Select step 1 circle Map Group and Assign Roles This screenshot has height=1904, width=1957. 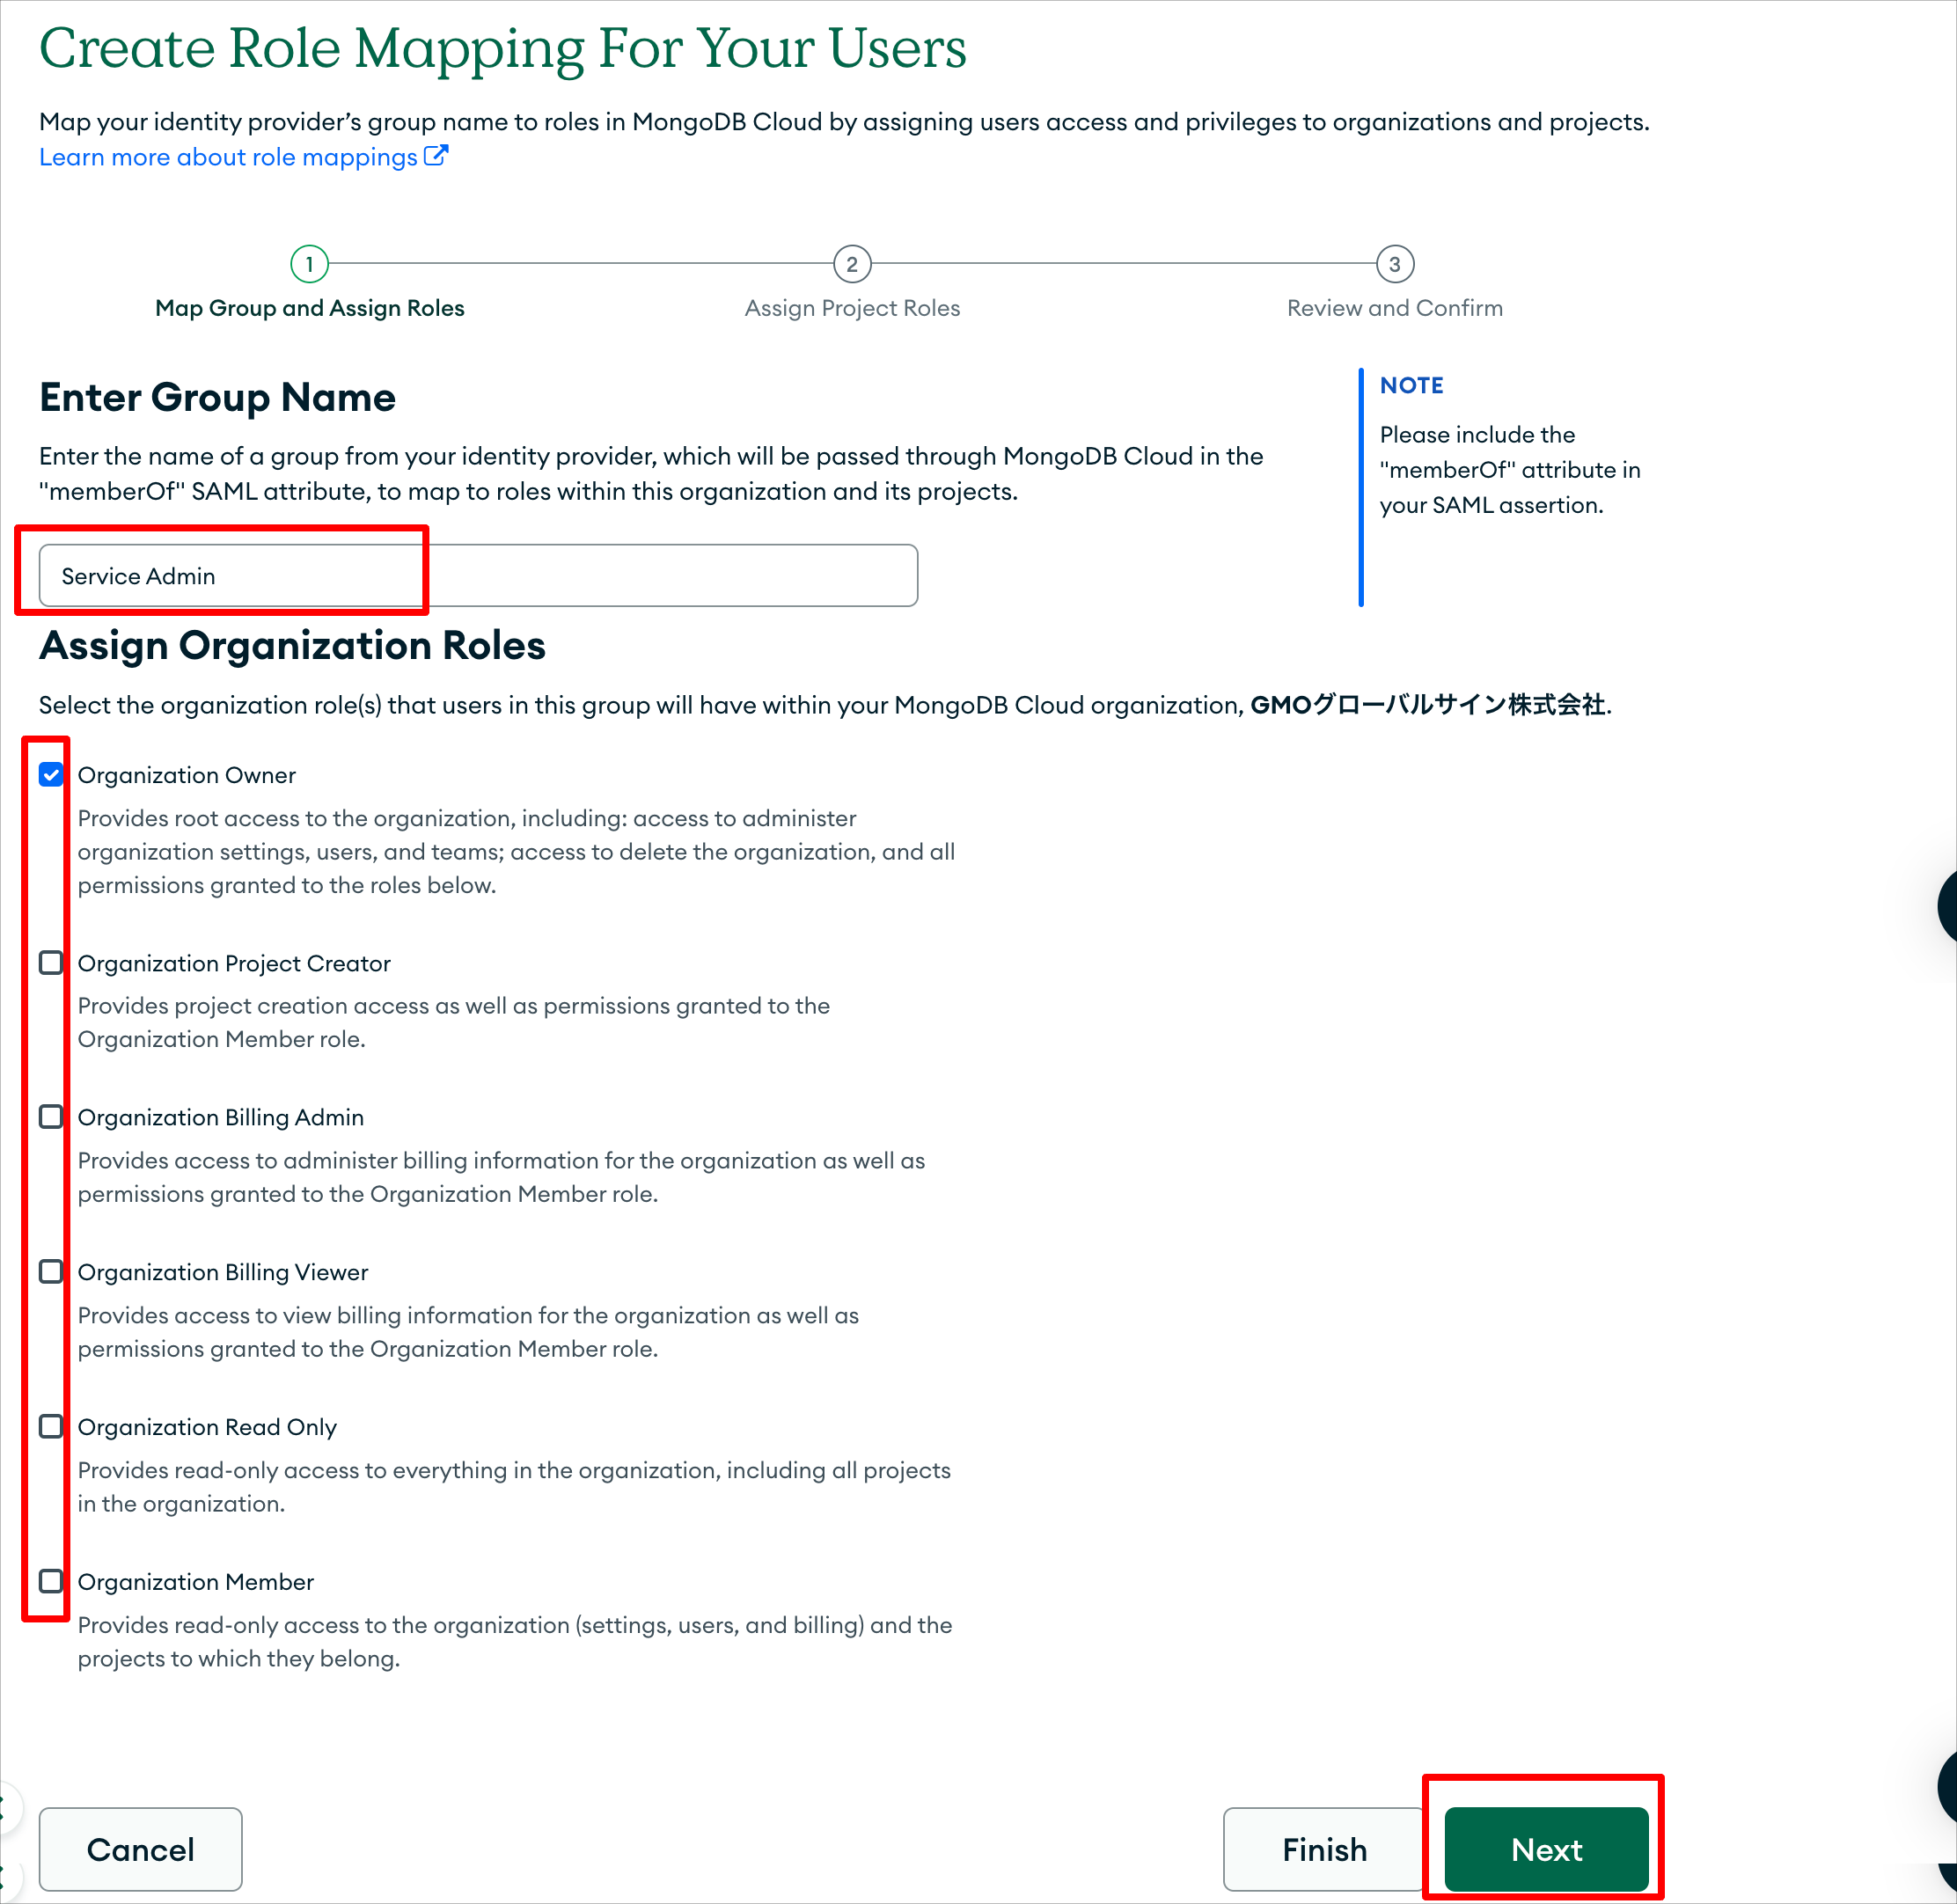pos(310,264)
